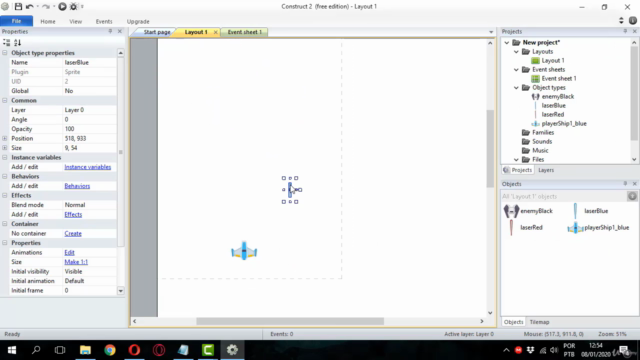Collapse the Files folder
The height and width of the screenshot is (360, 640).
(516, 160)
